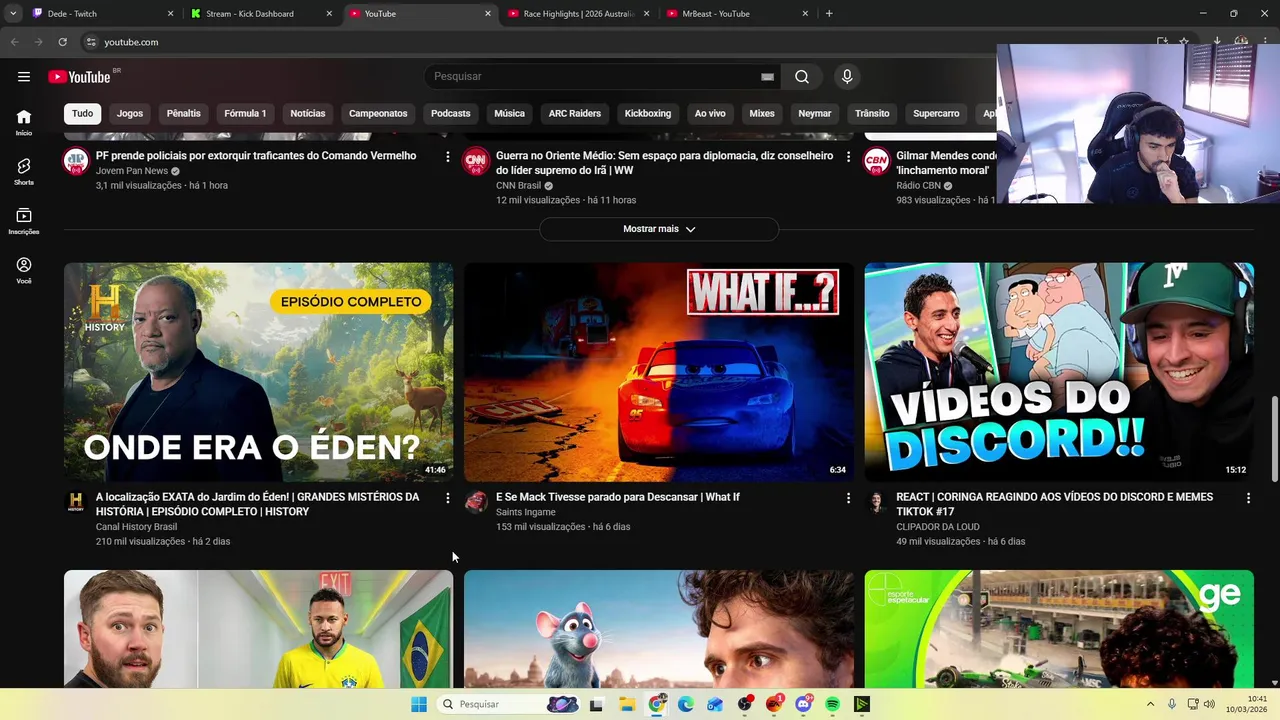This screenshot has width=1280, height=720.
Task: Select the Supercarro chip
Action: [x=936, y=114]
